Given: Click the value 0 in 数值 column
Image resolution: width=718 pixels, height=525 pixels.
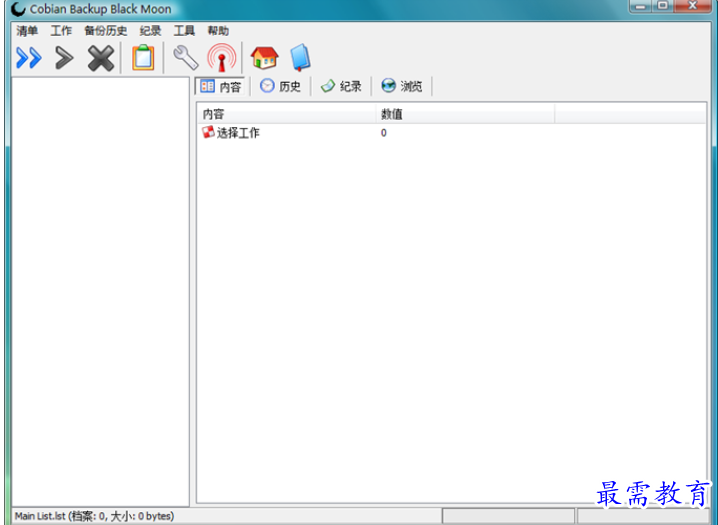Looking at the screenshot, I should coord(384,133).
